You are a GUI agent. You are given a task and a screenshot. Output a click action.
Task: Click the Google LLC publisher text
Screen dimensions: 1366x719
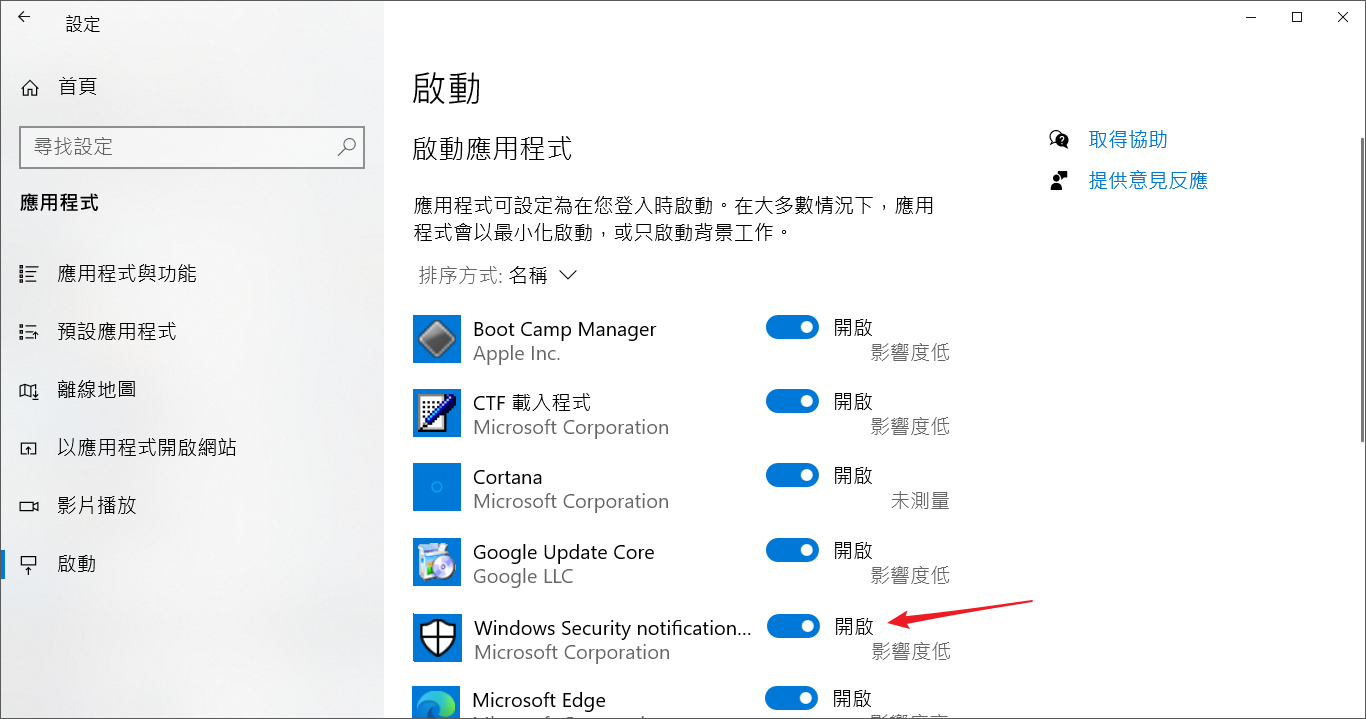tap(523, 576)
